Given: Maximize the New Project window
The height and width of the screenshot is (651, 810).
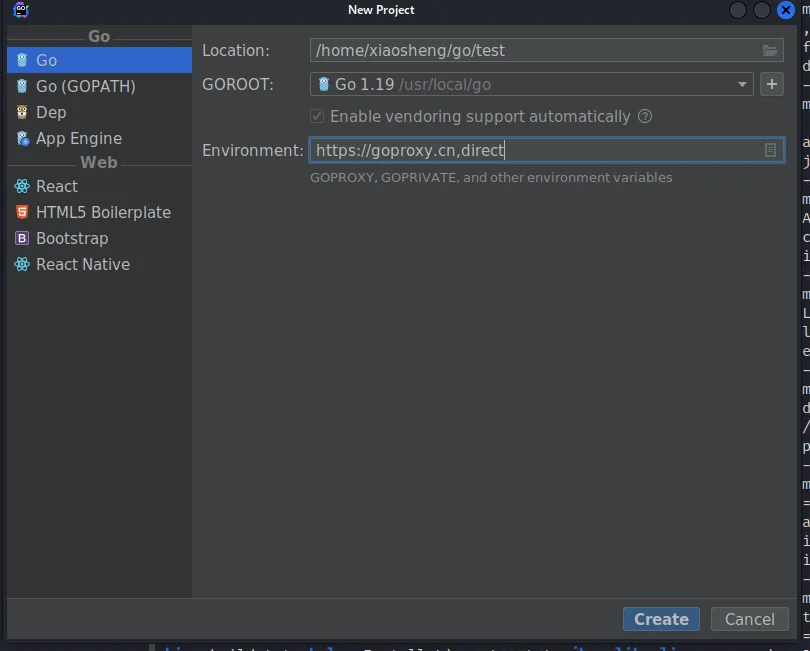Looking at the screenshot, I should point(761,10).
